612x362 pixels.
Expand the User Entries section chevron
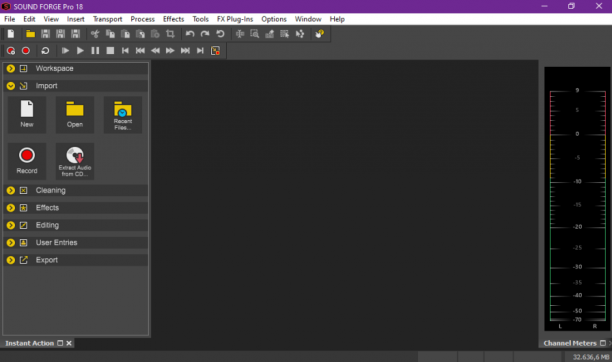pyautogui.click(x=11, y=243)
